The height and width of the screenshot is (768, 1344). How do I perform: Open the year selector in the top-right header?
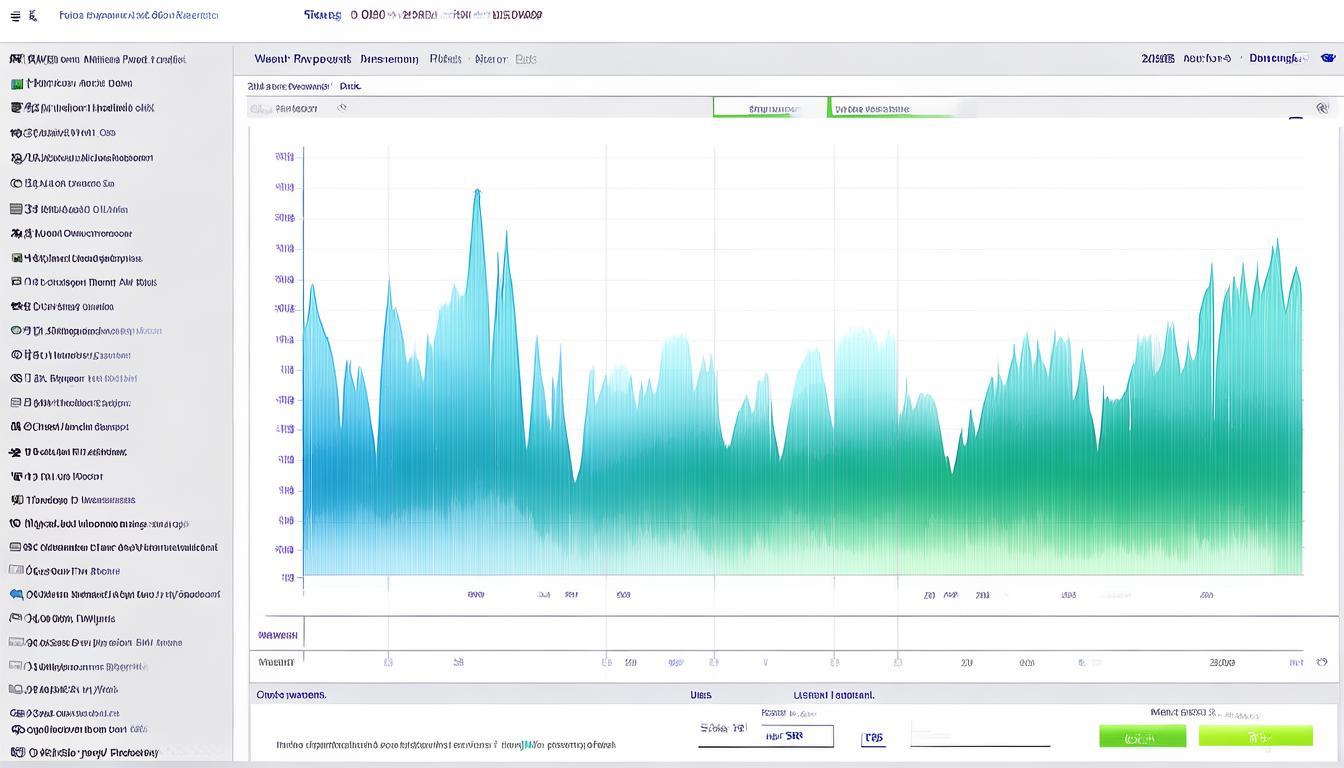tap(1158, 59)
